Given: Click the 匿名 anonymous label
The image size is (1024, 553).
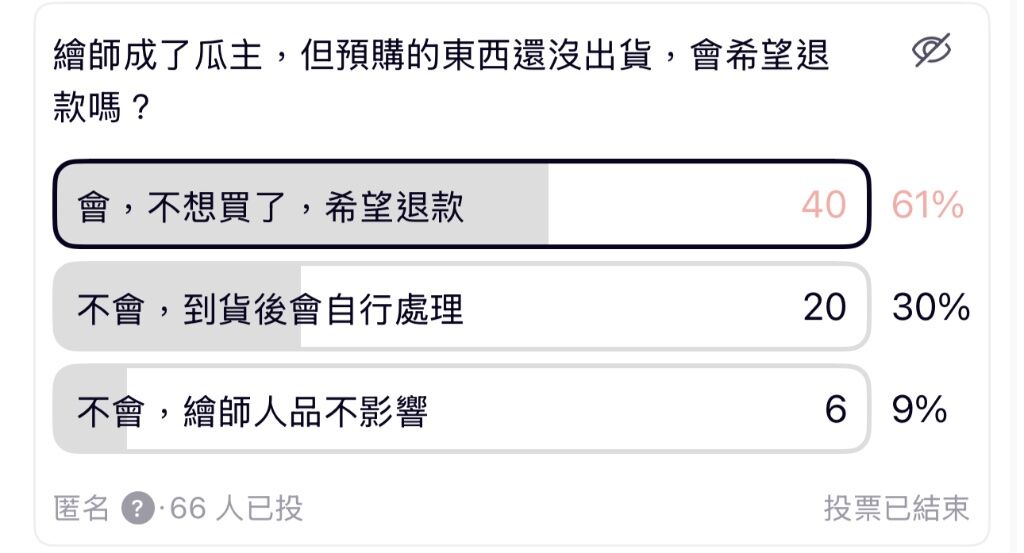Looking at the screenshot, I should tap(81, 508).
